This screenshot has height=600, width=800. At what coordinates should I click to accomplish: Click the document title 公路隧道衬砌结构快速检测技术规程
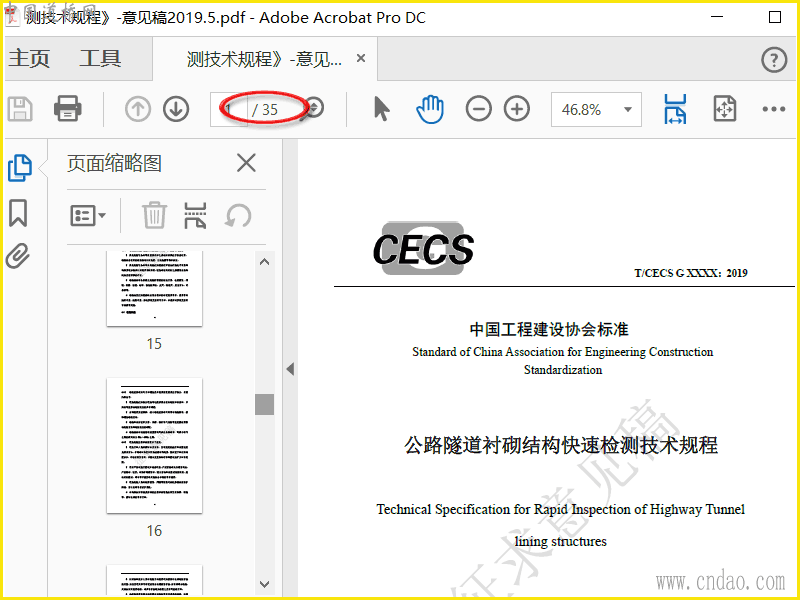pyautogui.click(x=561, y=445)
